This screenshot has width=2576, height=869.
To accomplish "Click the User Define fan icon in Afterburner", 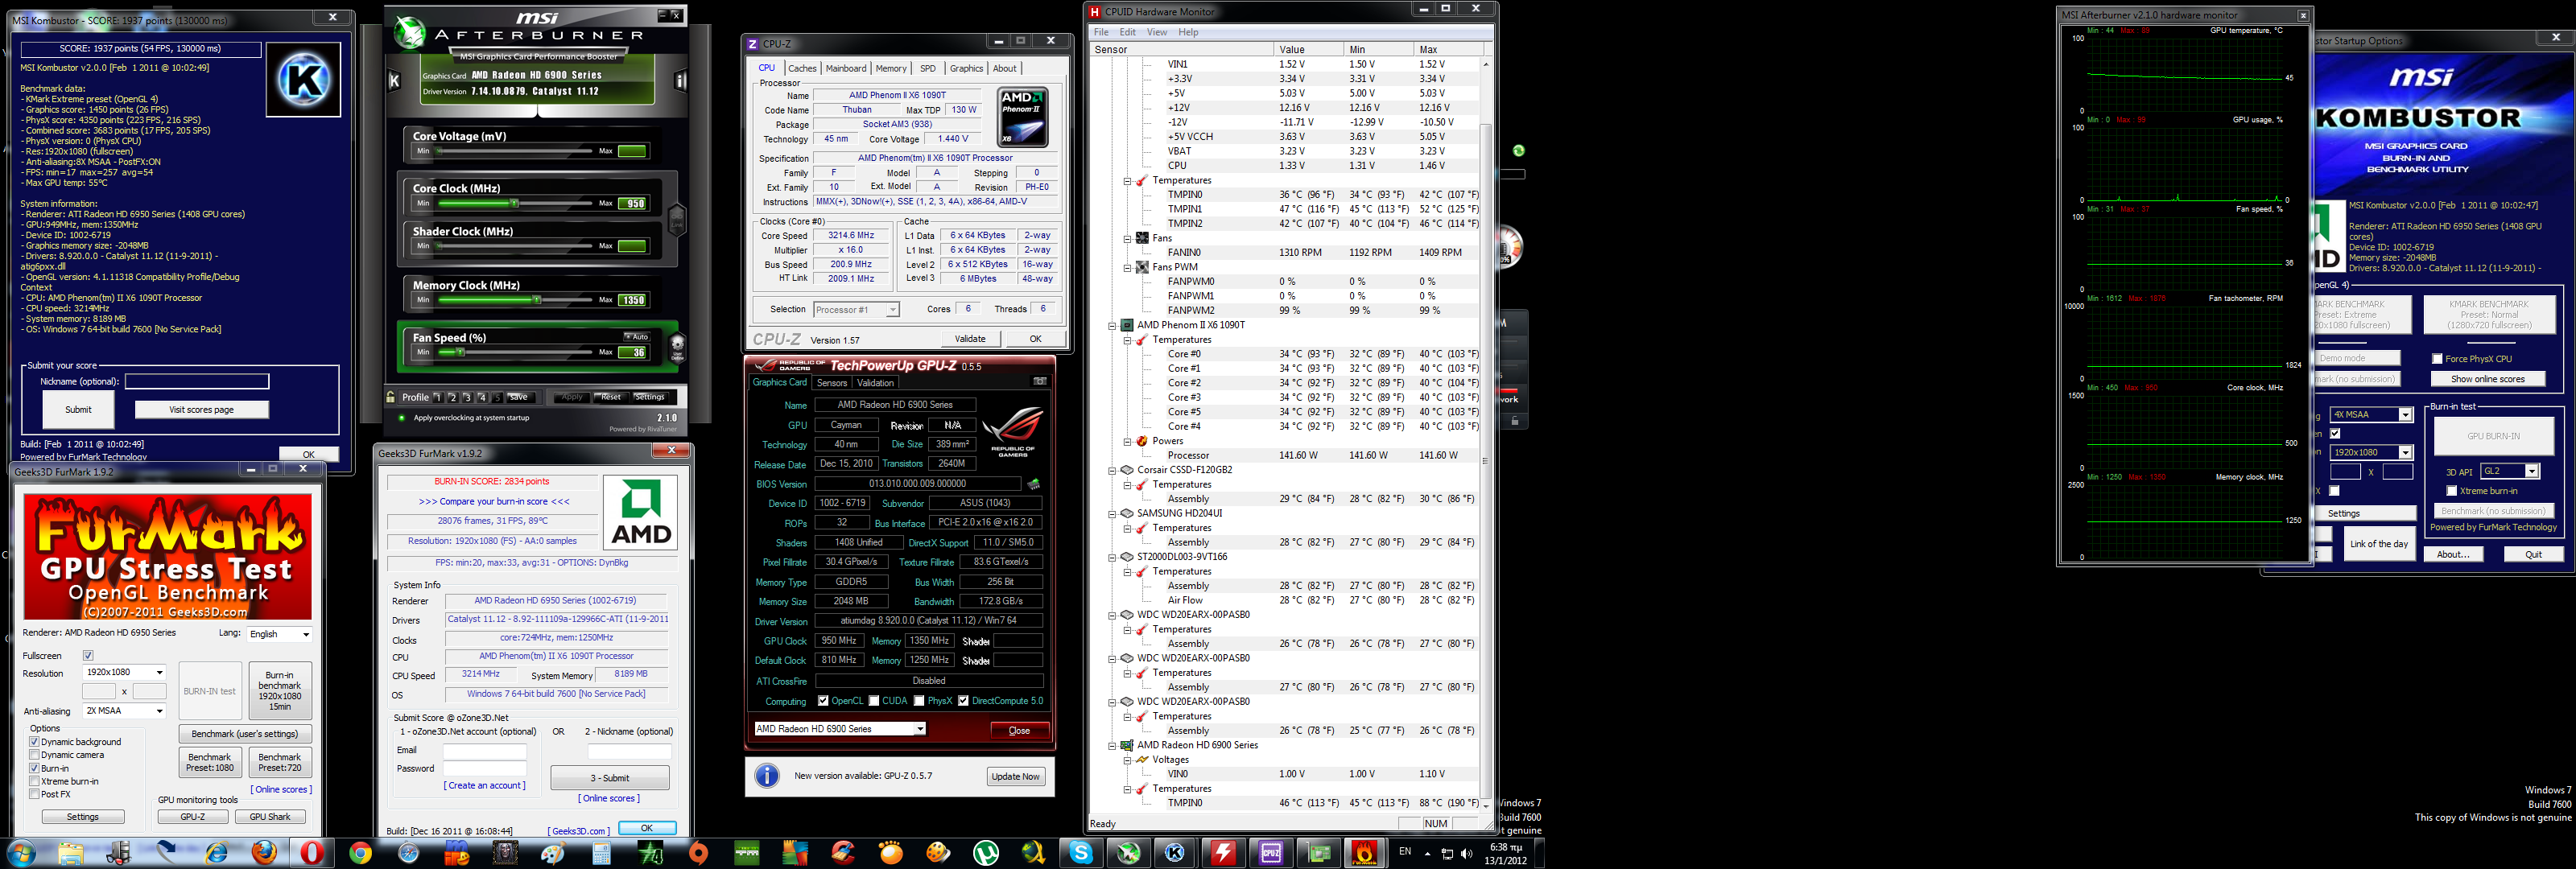I will pos(677,348).
